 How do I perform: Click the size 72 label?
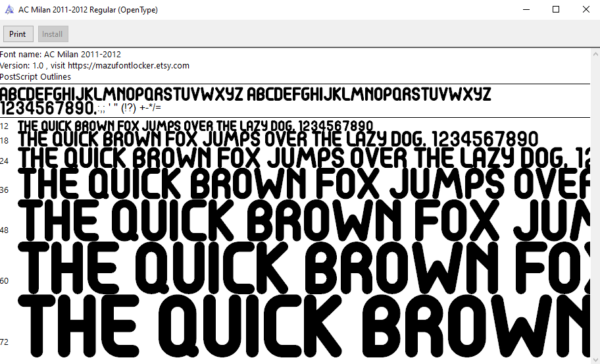pyautogui.click(x=4, y=342)
